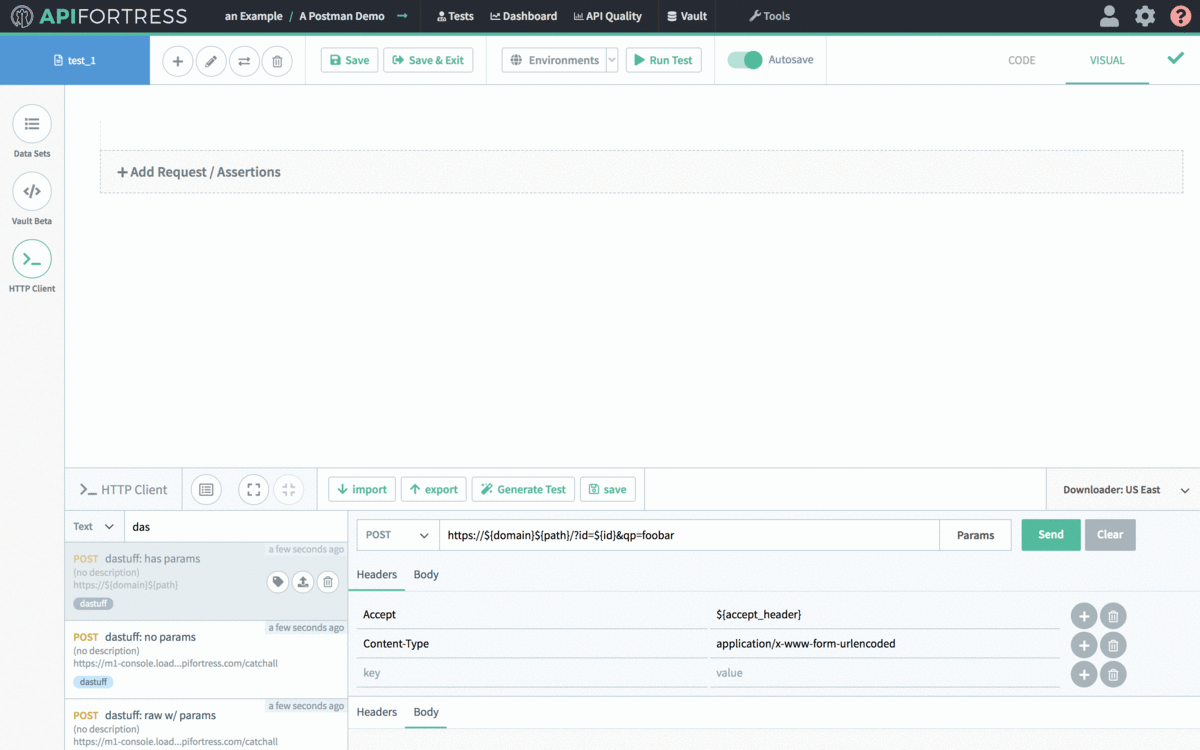Click Add Request / Assertions
This screenshot has height=750, width=1200.
coord(198,171)
